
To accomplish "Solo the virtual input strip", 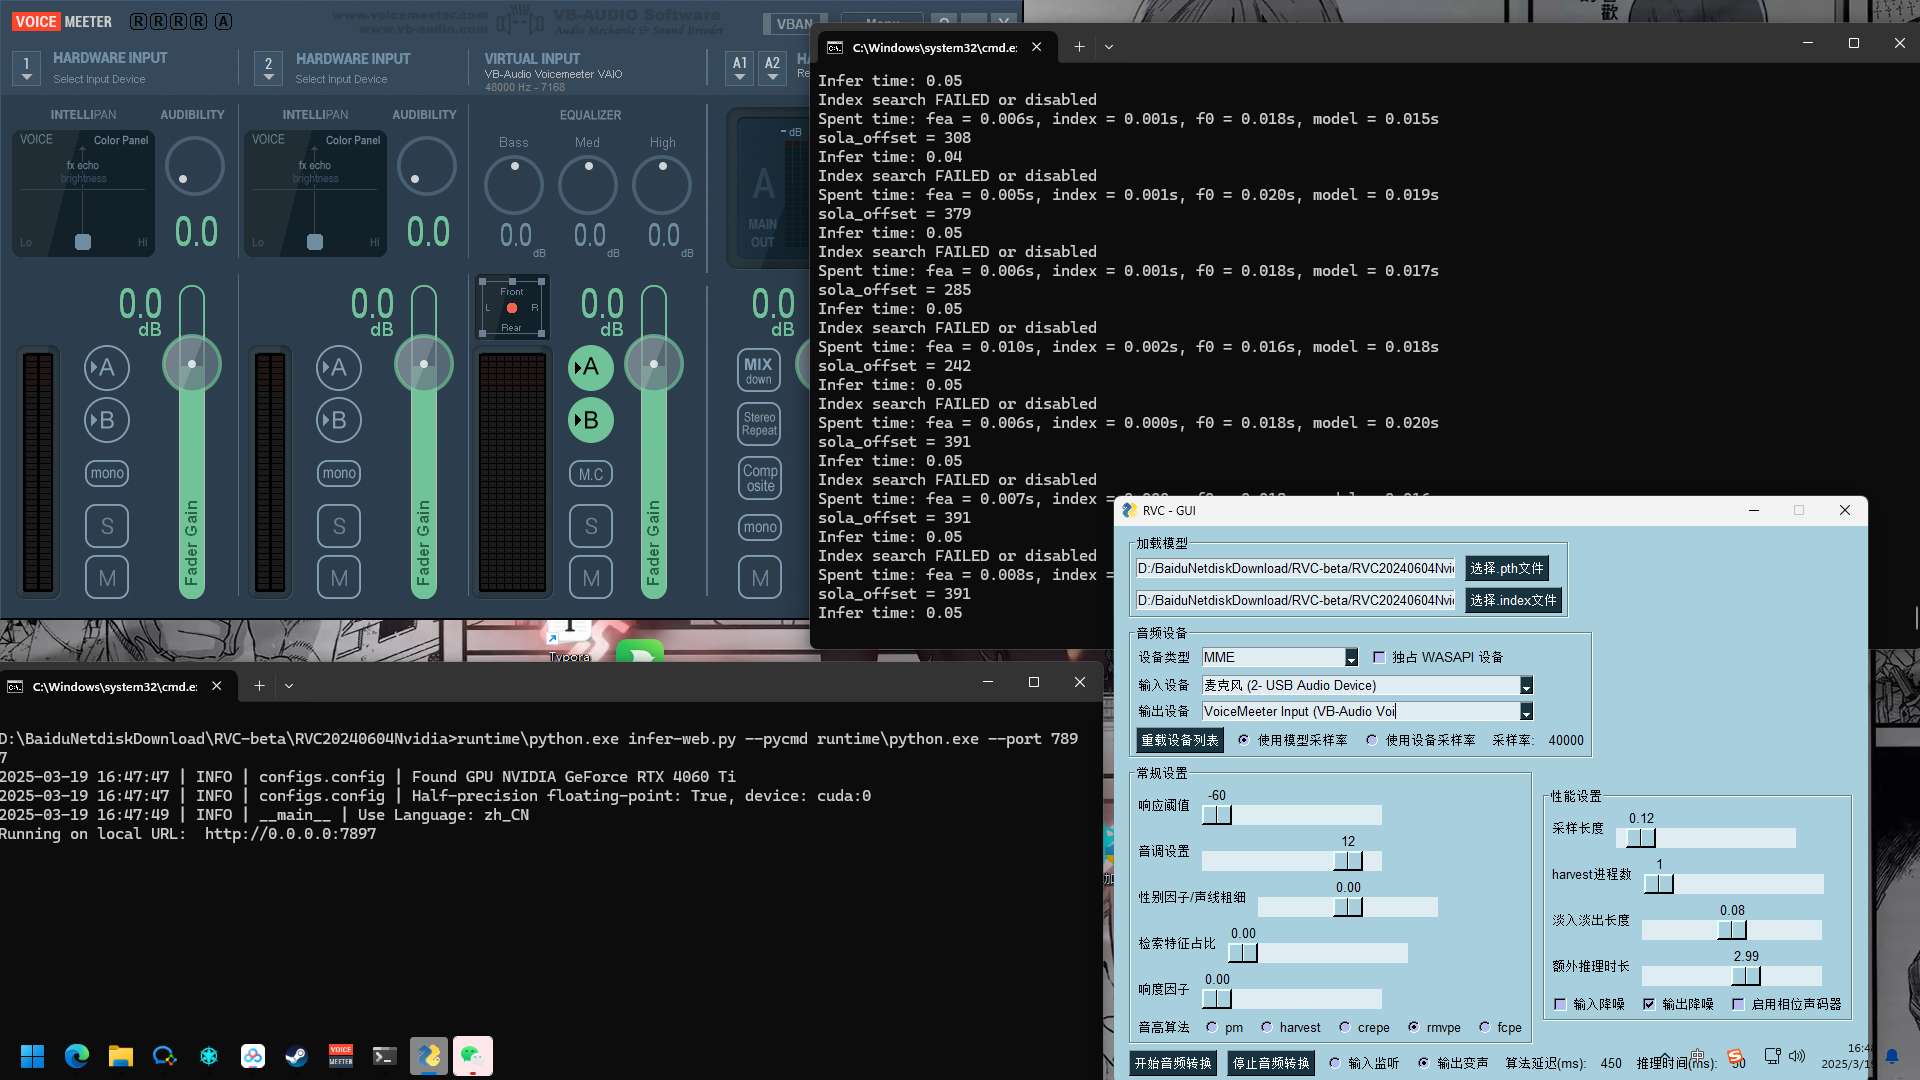I will (x=591, y=526).
